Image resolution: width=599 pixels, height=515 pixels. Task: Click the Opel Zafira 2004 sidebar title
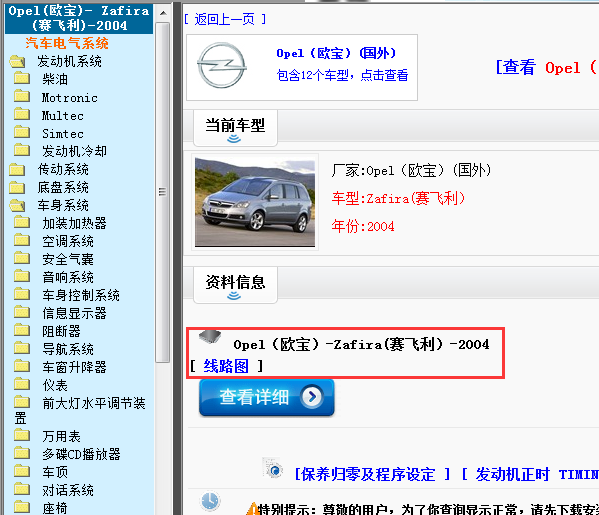[x=79, y=18]
